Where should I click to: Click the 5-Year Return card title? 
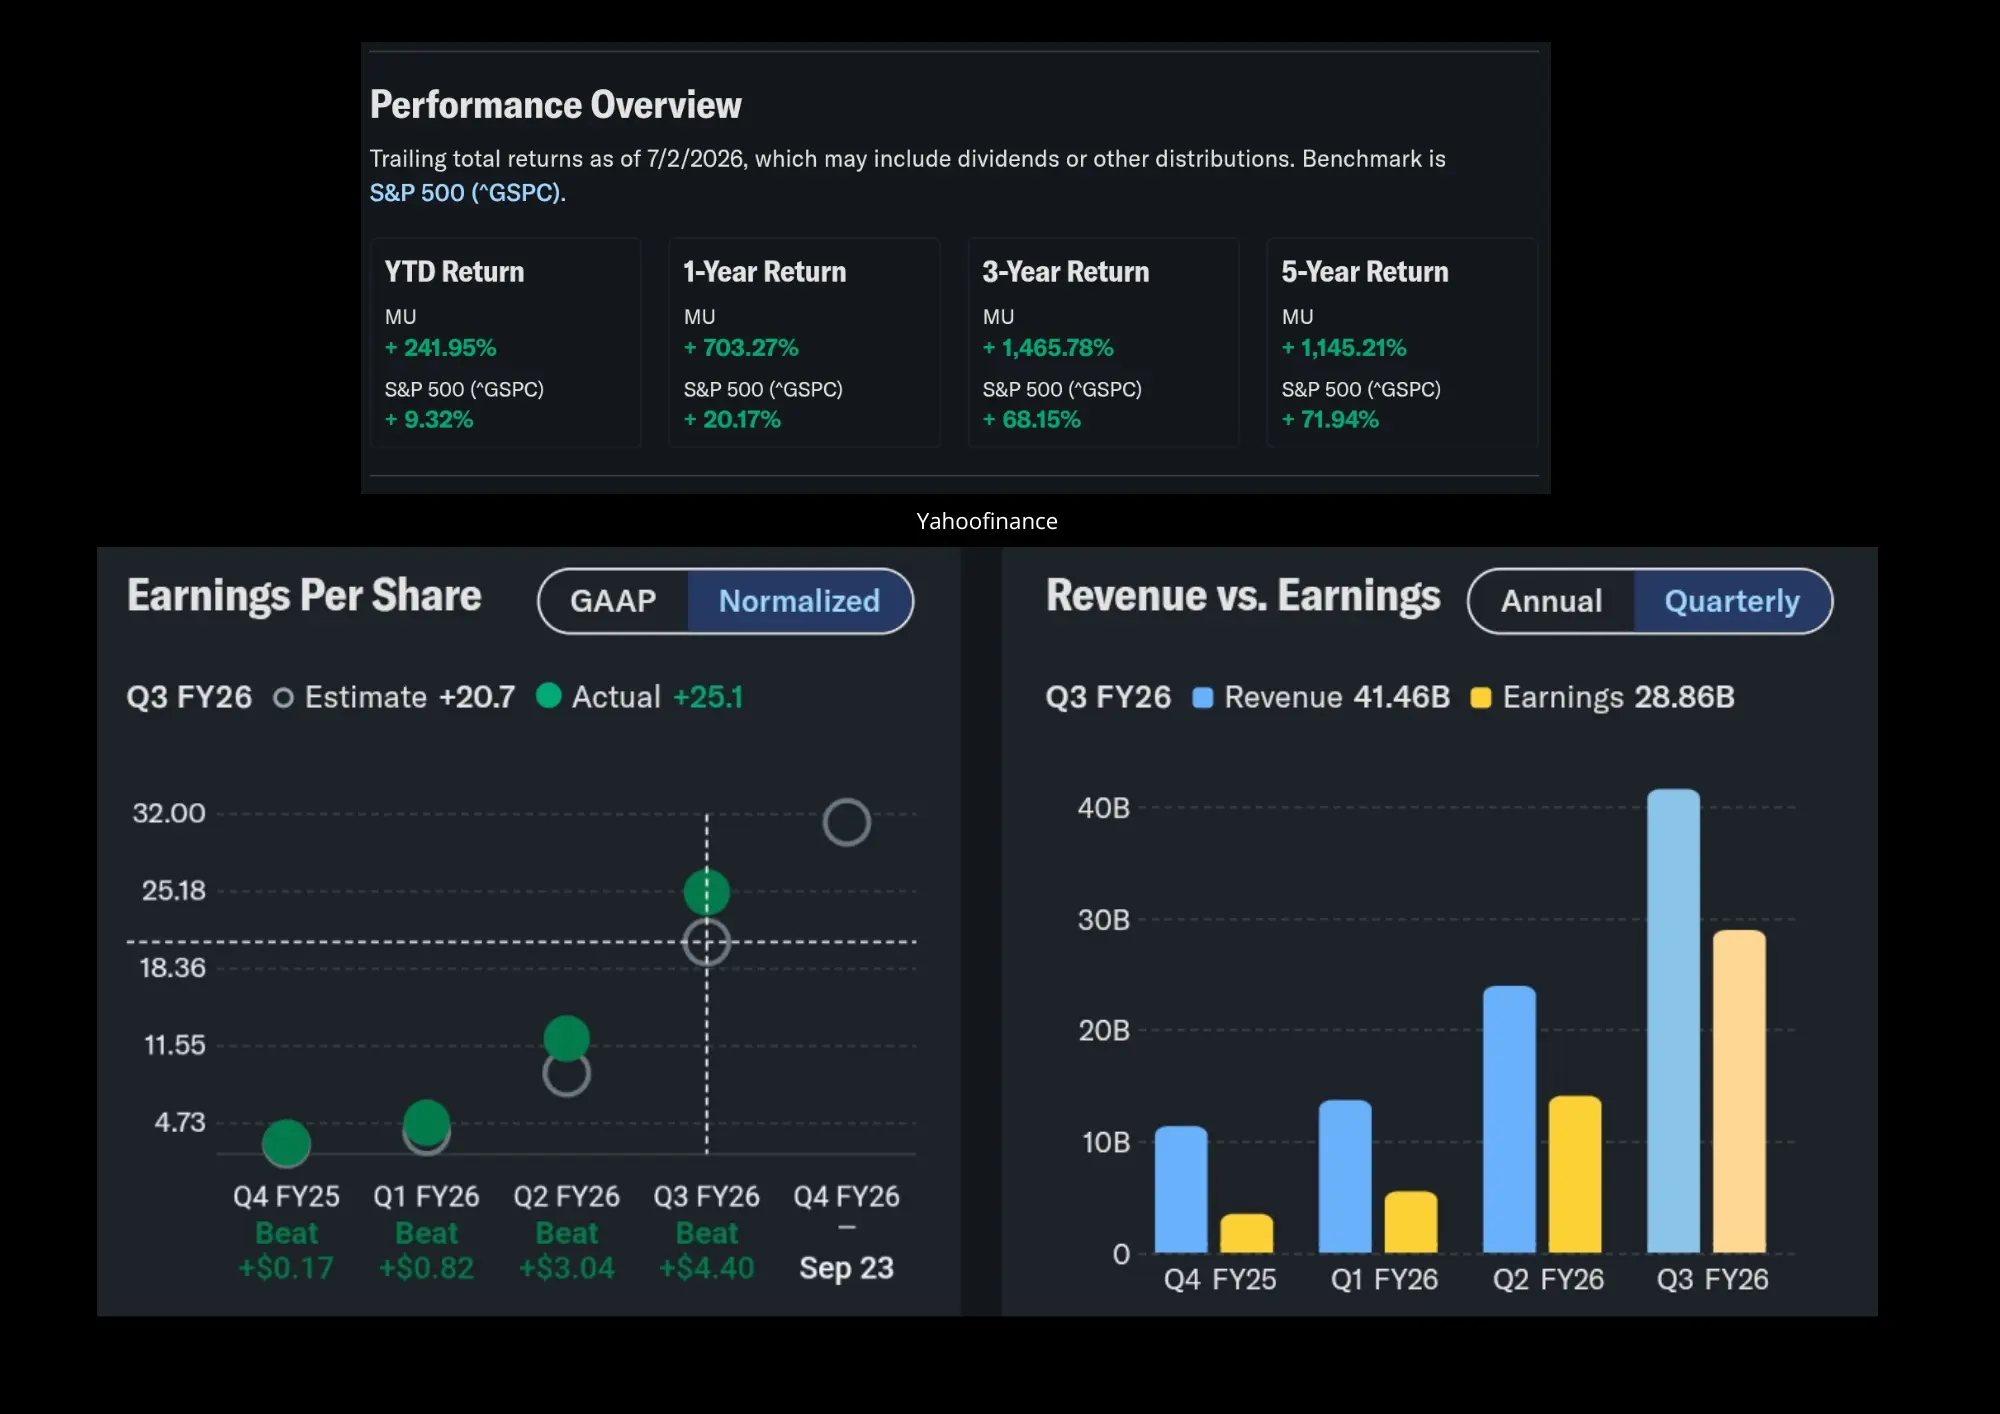click(1365, 272)
